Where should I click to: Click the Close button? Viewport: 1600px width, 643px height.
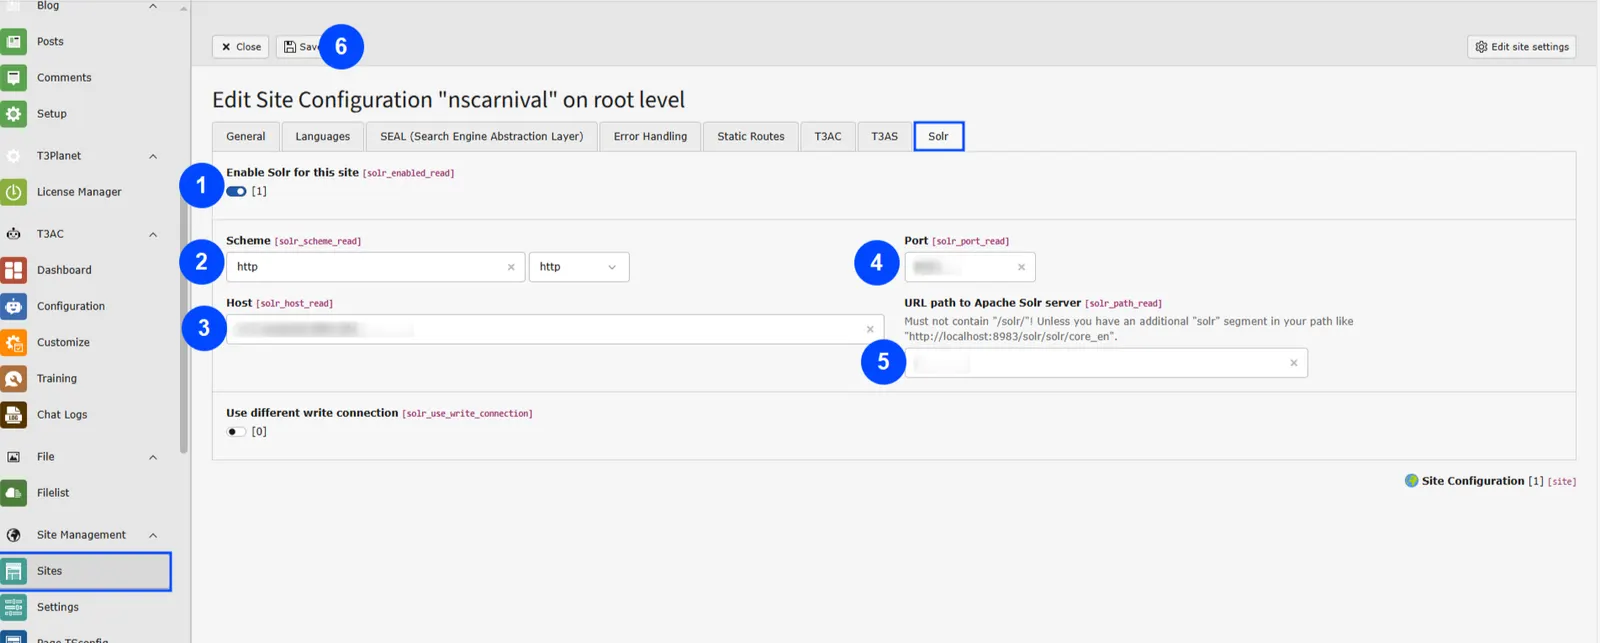point(241,47)
